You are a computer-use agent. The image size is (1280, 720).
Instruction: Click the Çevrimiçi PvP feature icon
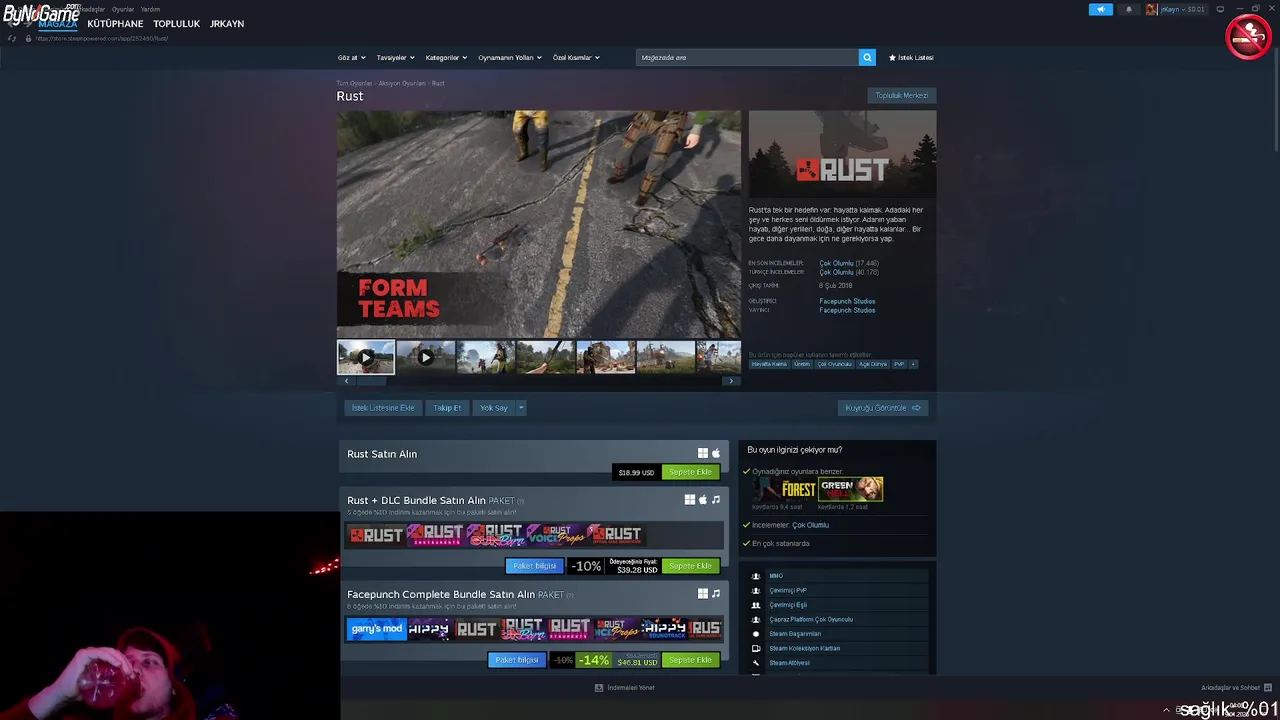click(756, 590)
